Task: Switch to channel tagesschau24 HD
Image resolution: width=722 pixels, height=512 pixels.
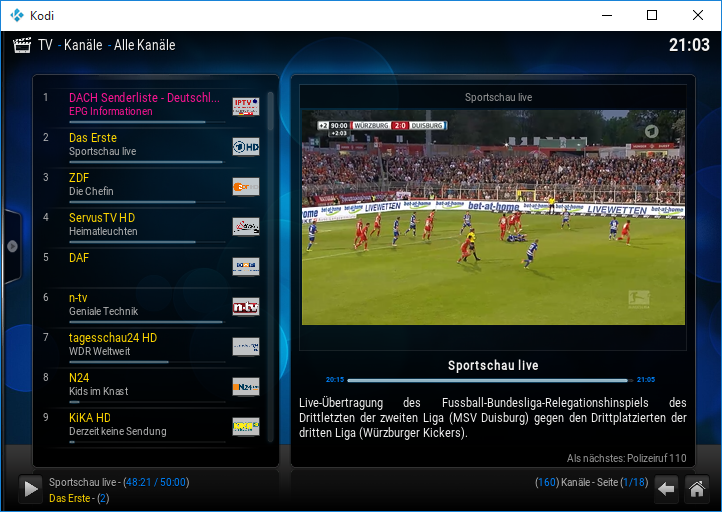Action: (x=113, y=338)
